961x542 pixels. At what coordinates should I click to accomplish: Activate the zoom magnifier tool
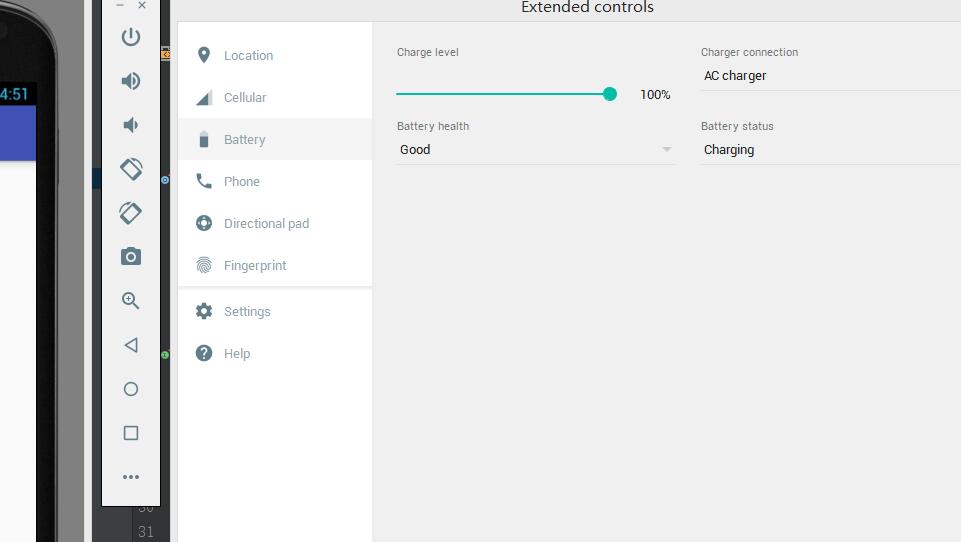tap(131, 301)
